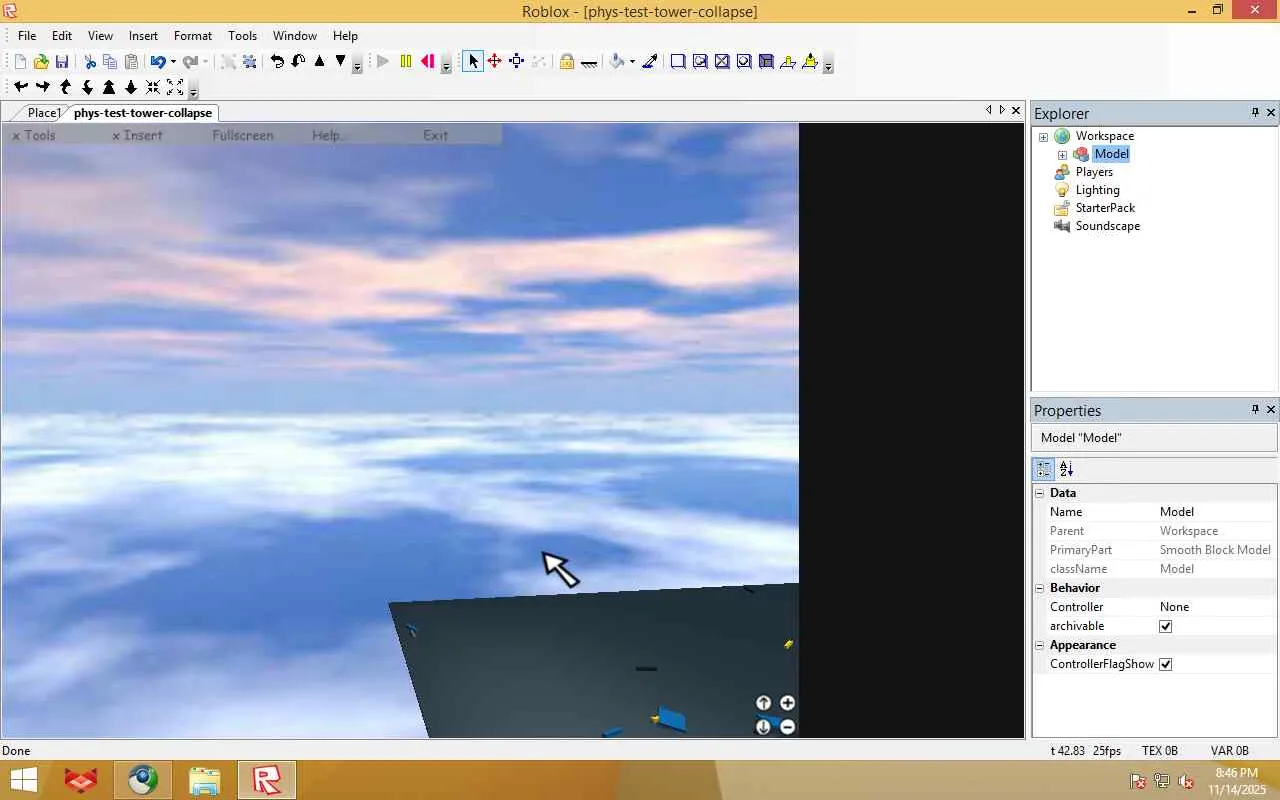Switch to Categorized view in Properties
This screenshot has width=1280, height=800.
click(1044, 469)
